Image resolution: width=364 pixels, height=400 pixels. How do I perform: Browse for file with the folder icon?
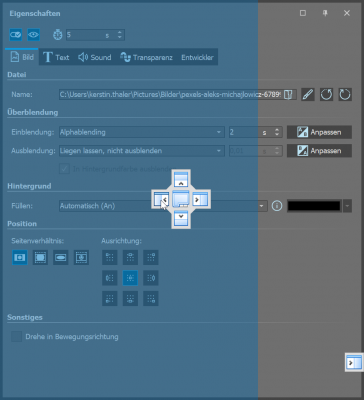[x=289, y=95]
